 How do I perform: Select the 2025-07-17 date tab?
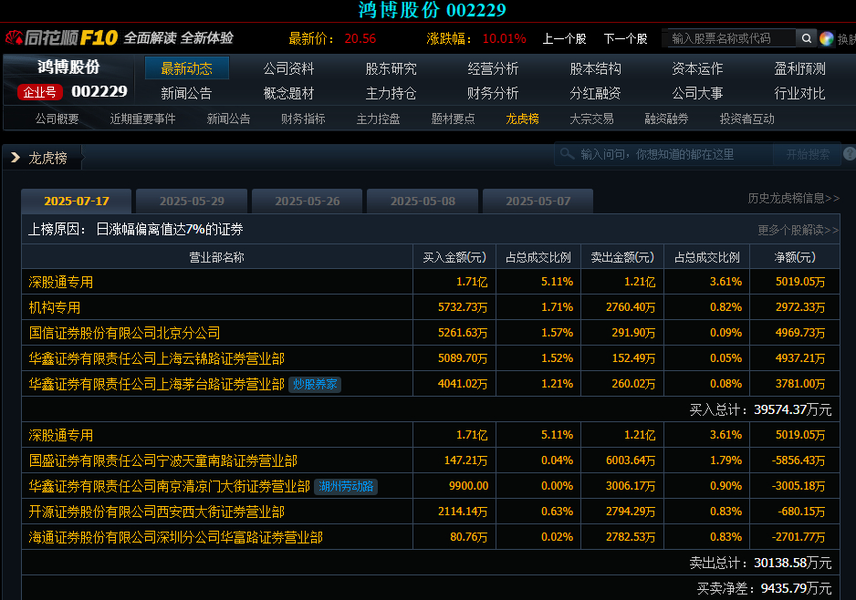(76, 201)
